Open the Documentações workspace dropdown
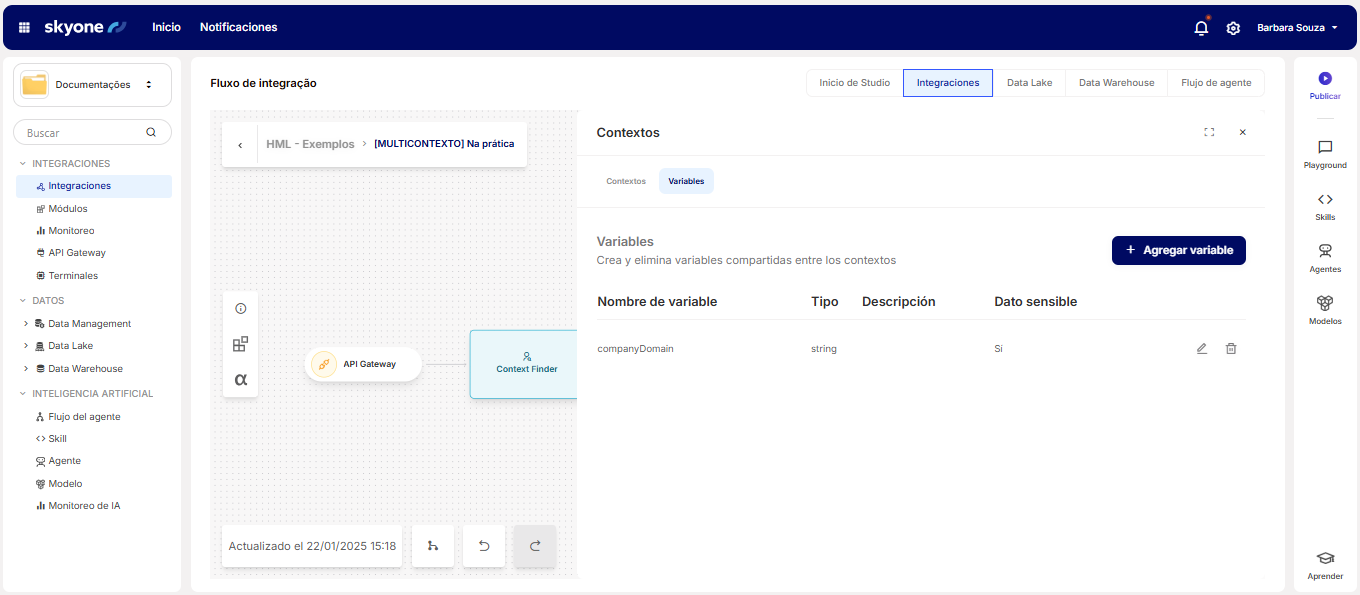Viewport: 1360px width, 595px height. (x=92, y=85)
